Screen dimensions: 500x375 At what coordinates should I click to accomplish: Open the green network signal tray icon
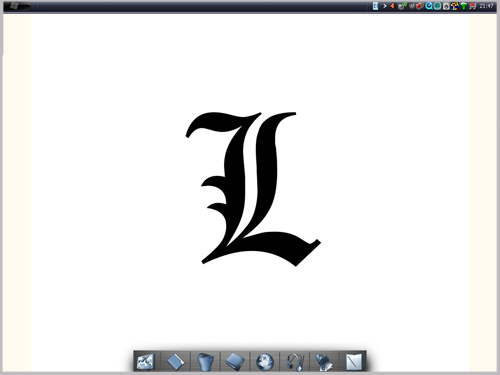[464, 6]
